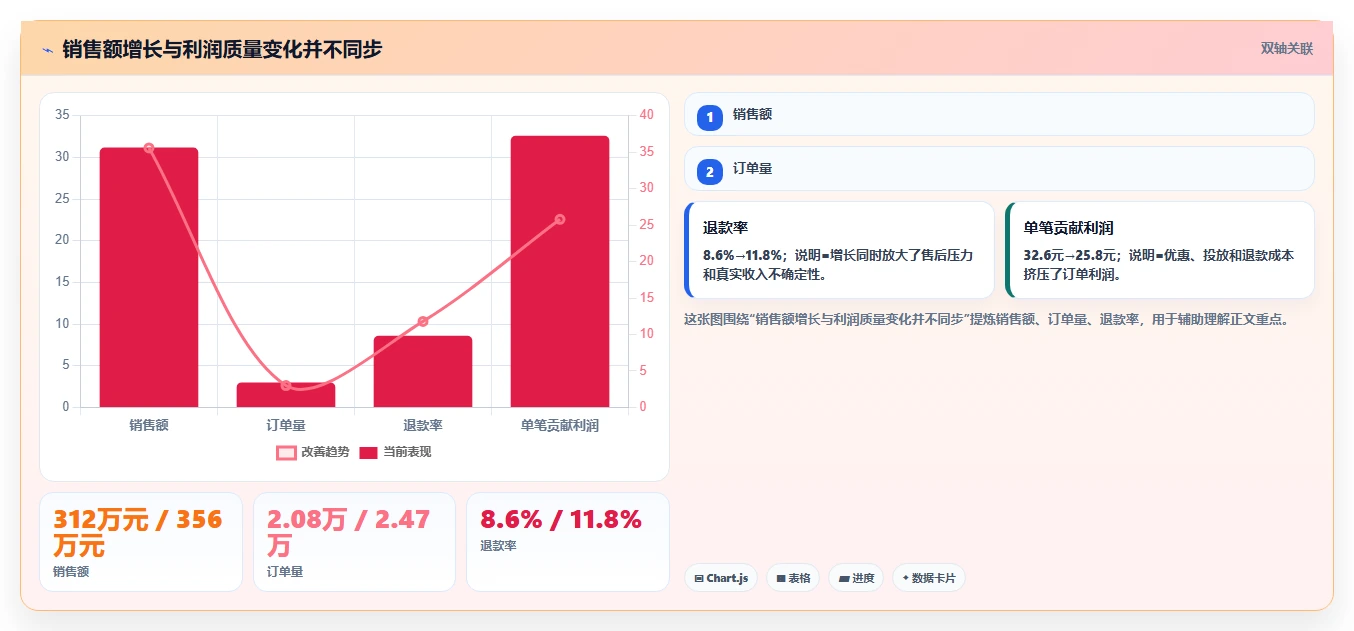Click the short 订单量 bar in the chart
The height and width of the screenshot is (631, 1354).
(286, 395)
